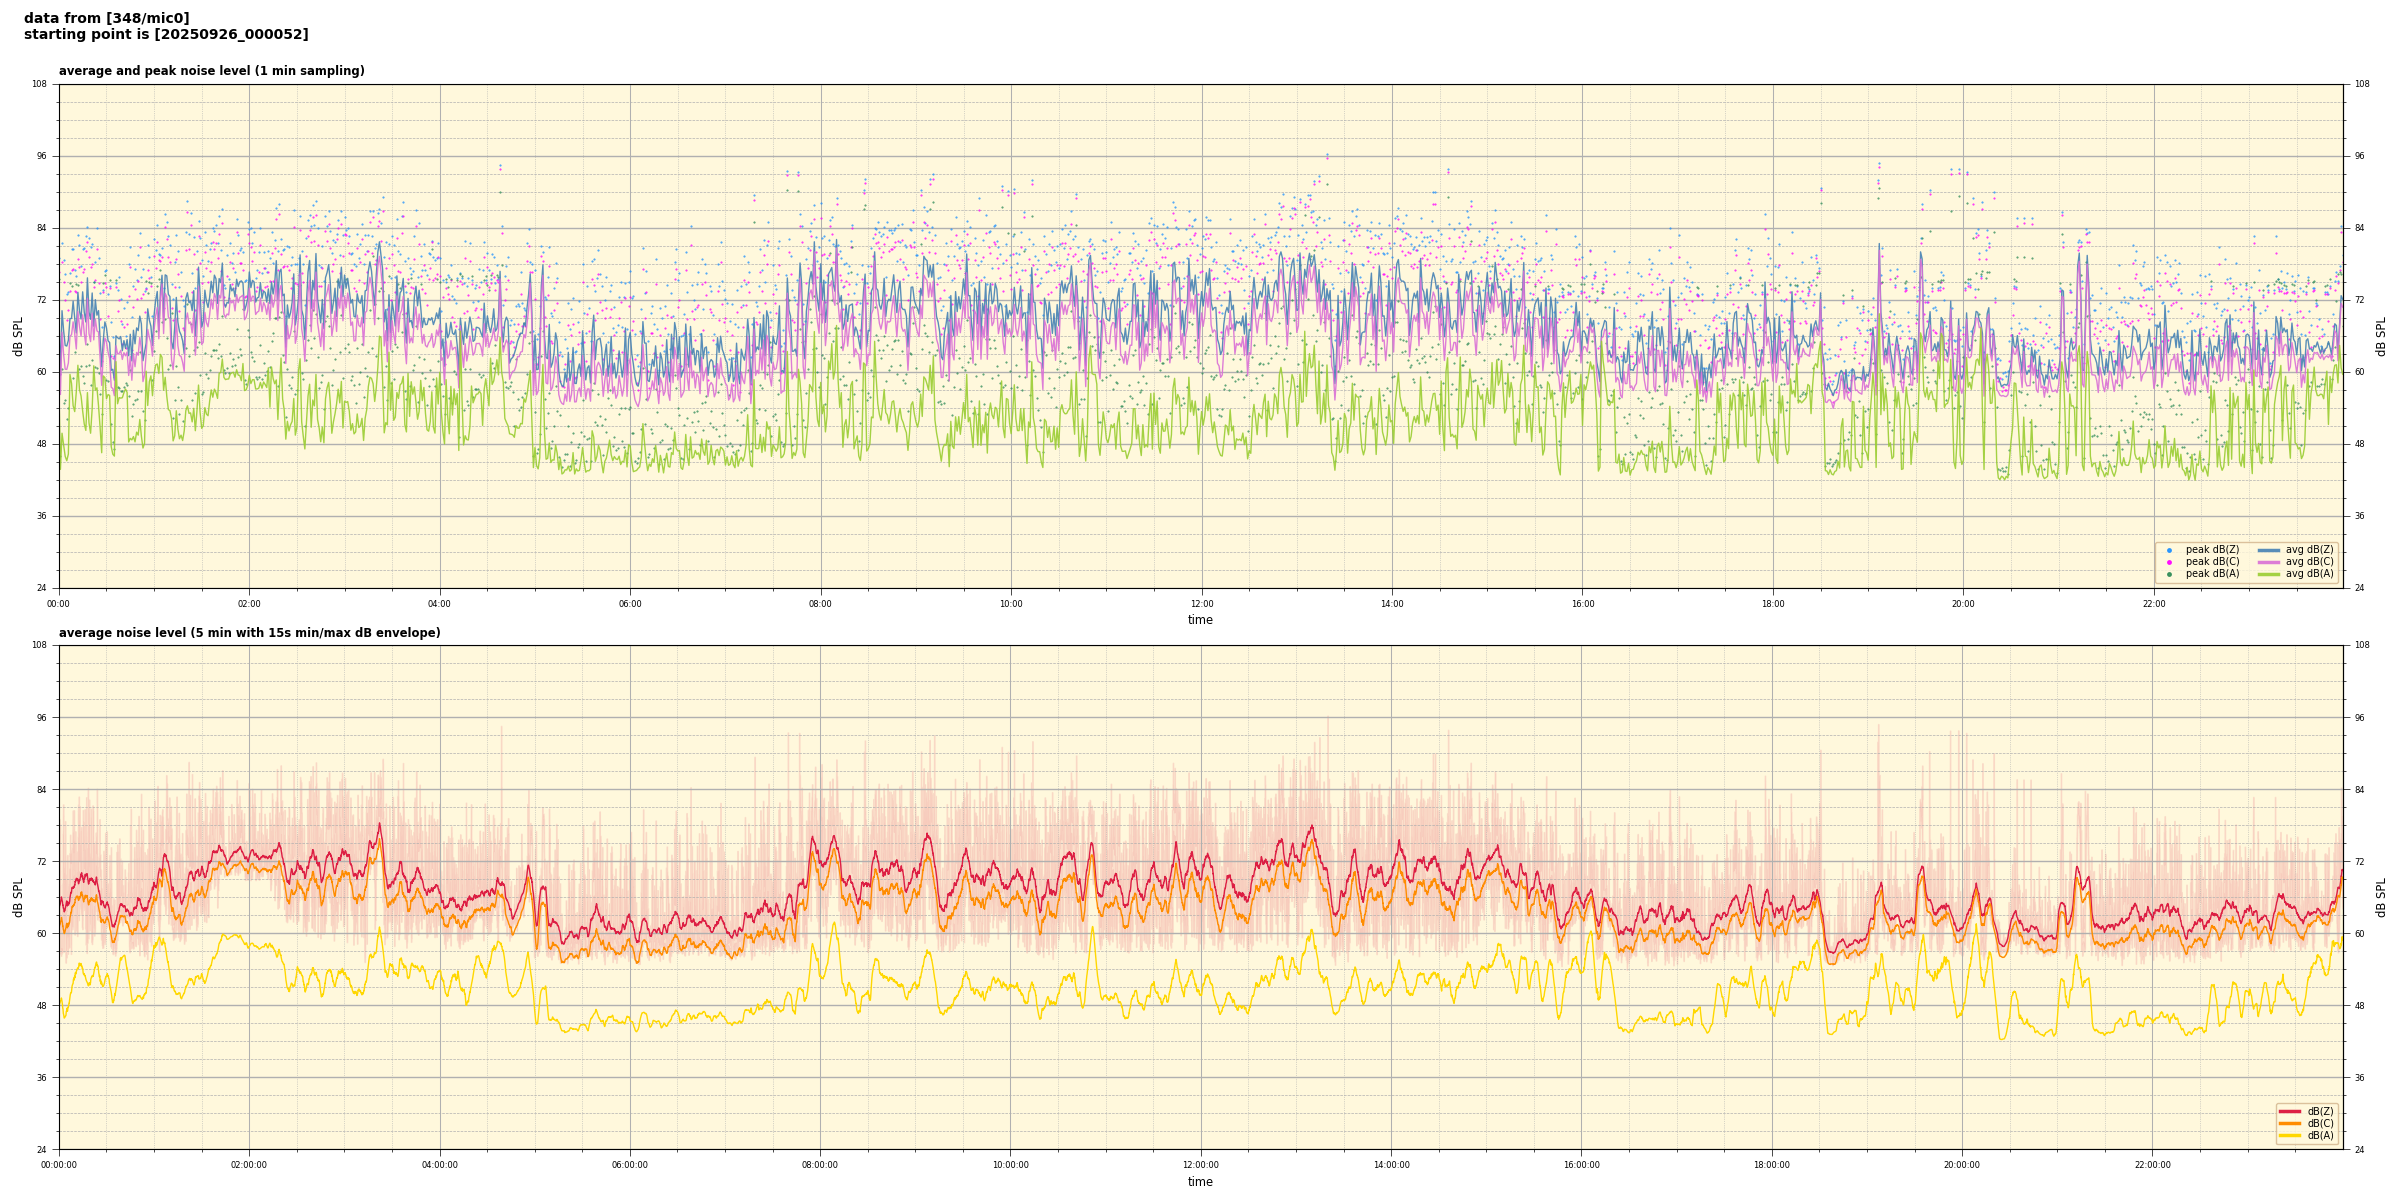Viewport: 2400px width, 1200px height.
Task: Click the bottom chart title about 15s envelope
Action: [x=249, y=633]
